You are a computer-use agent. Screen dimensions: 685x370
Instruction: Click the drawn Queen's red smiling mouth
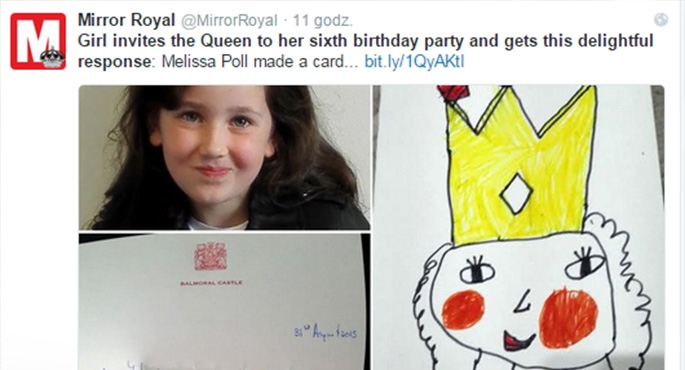coord(519,340)
